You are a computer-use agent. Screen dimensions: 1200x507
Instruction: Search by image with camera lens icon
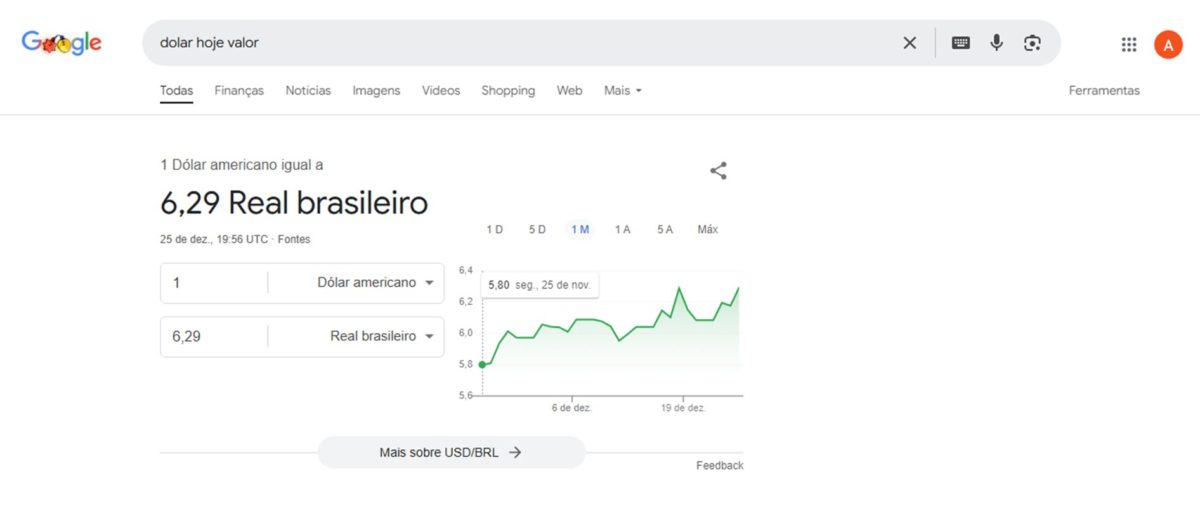[1032, 43]
